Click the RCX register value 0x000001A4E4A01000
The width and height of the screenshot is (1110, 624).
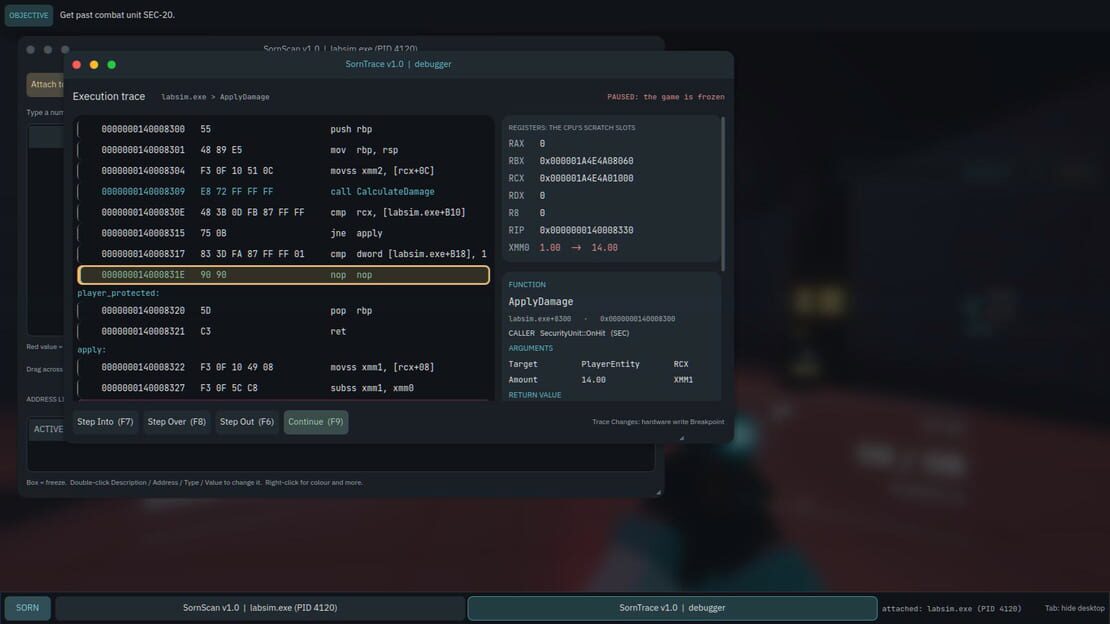coord(586,178)
